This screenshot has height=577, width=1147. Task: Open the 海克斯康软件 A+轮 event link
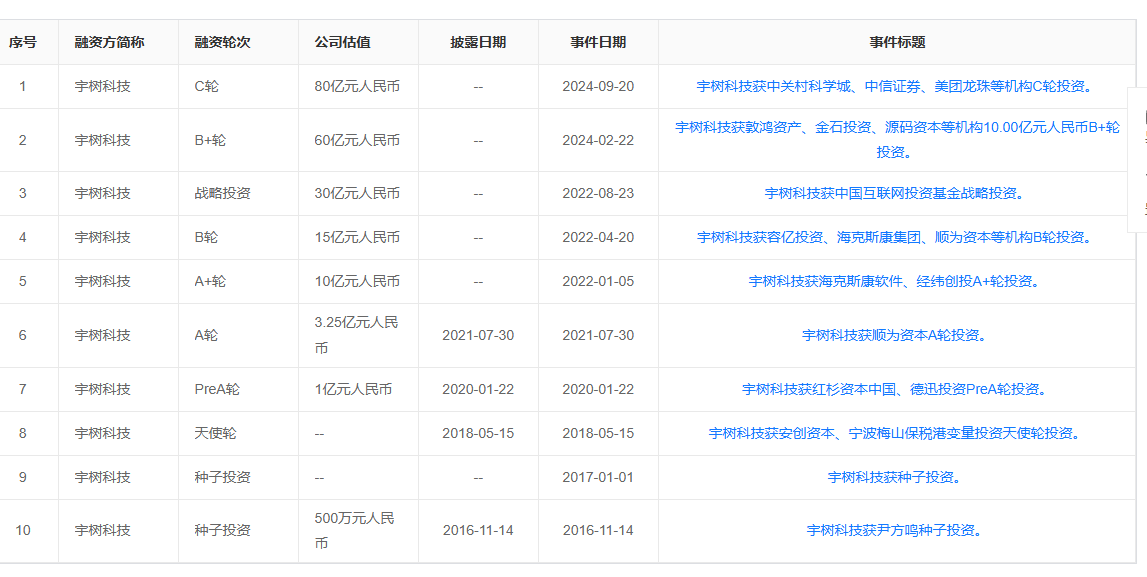[x=897, y=281]
